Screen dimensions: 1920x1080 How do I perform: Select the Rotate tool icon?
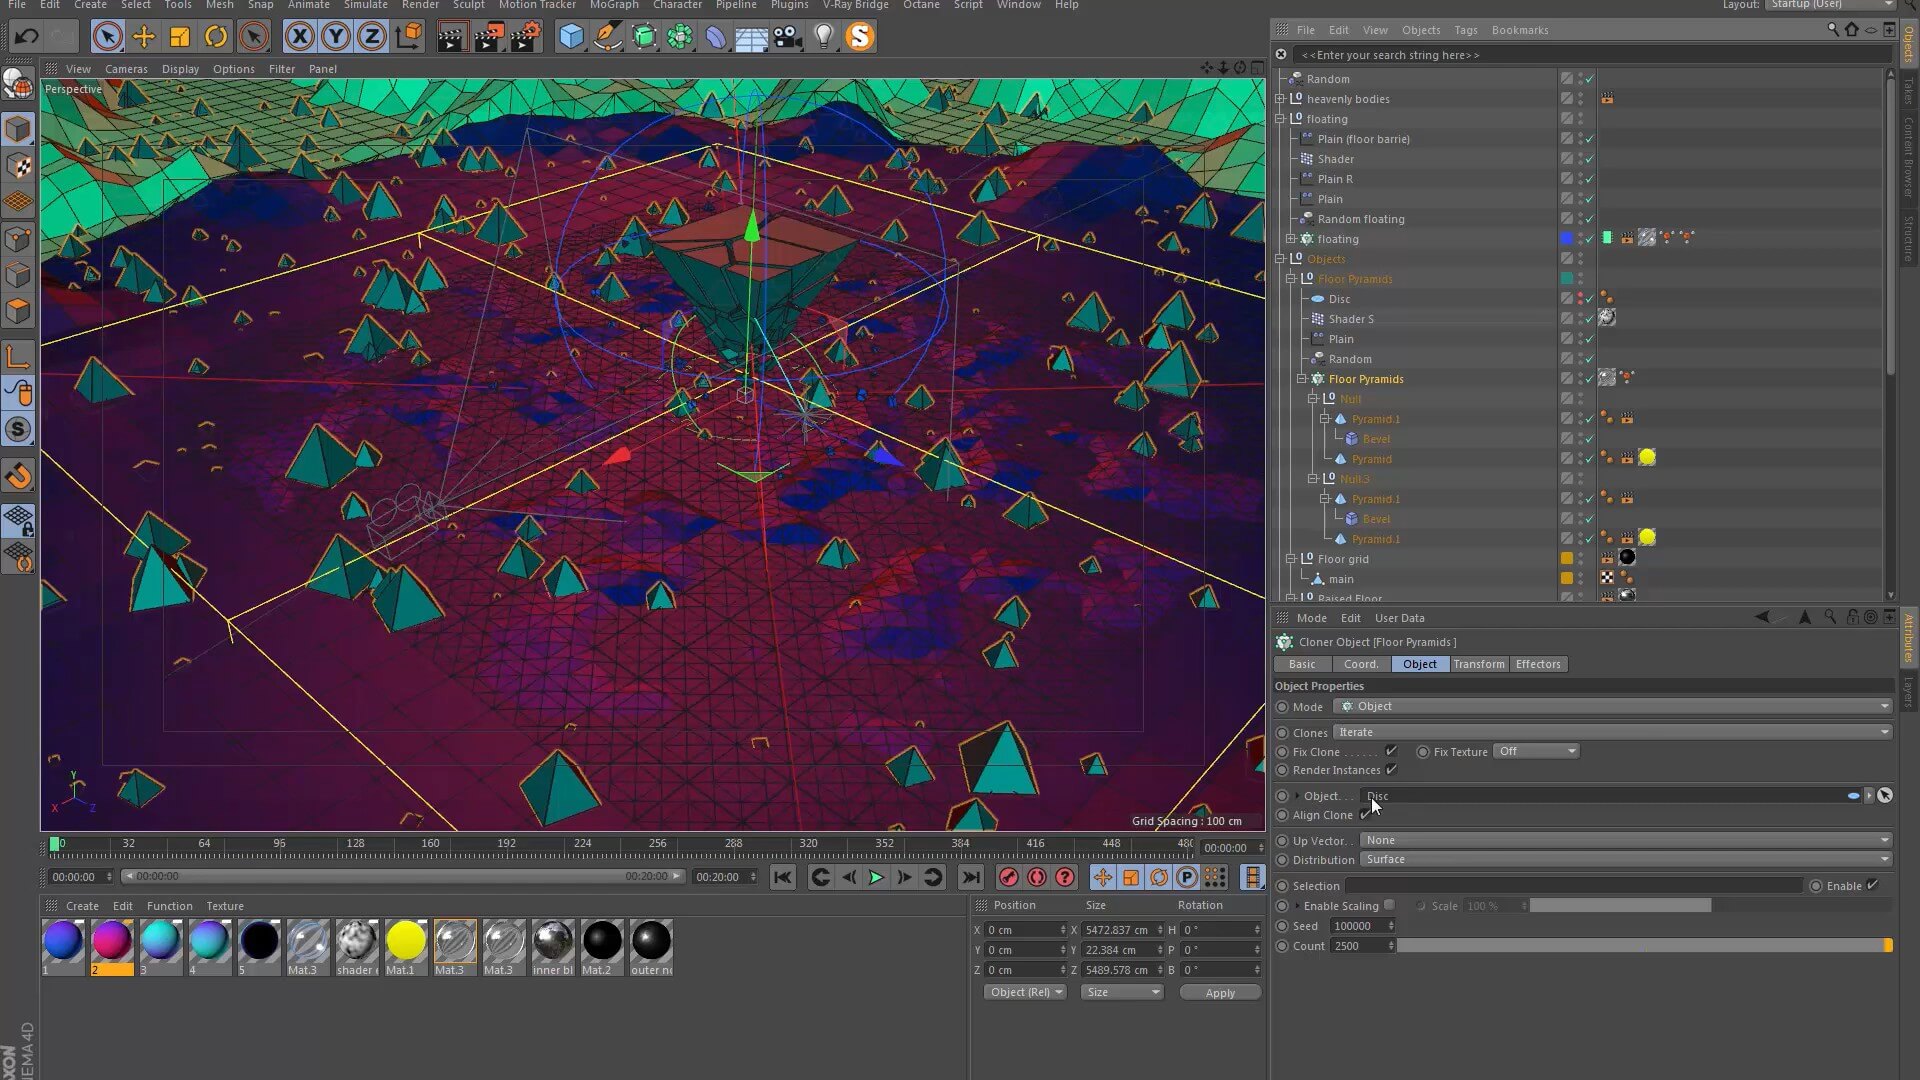[x=216, y=37]
